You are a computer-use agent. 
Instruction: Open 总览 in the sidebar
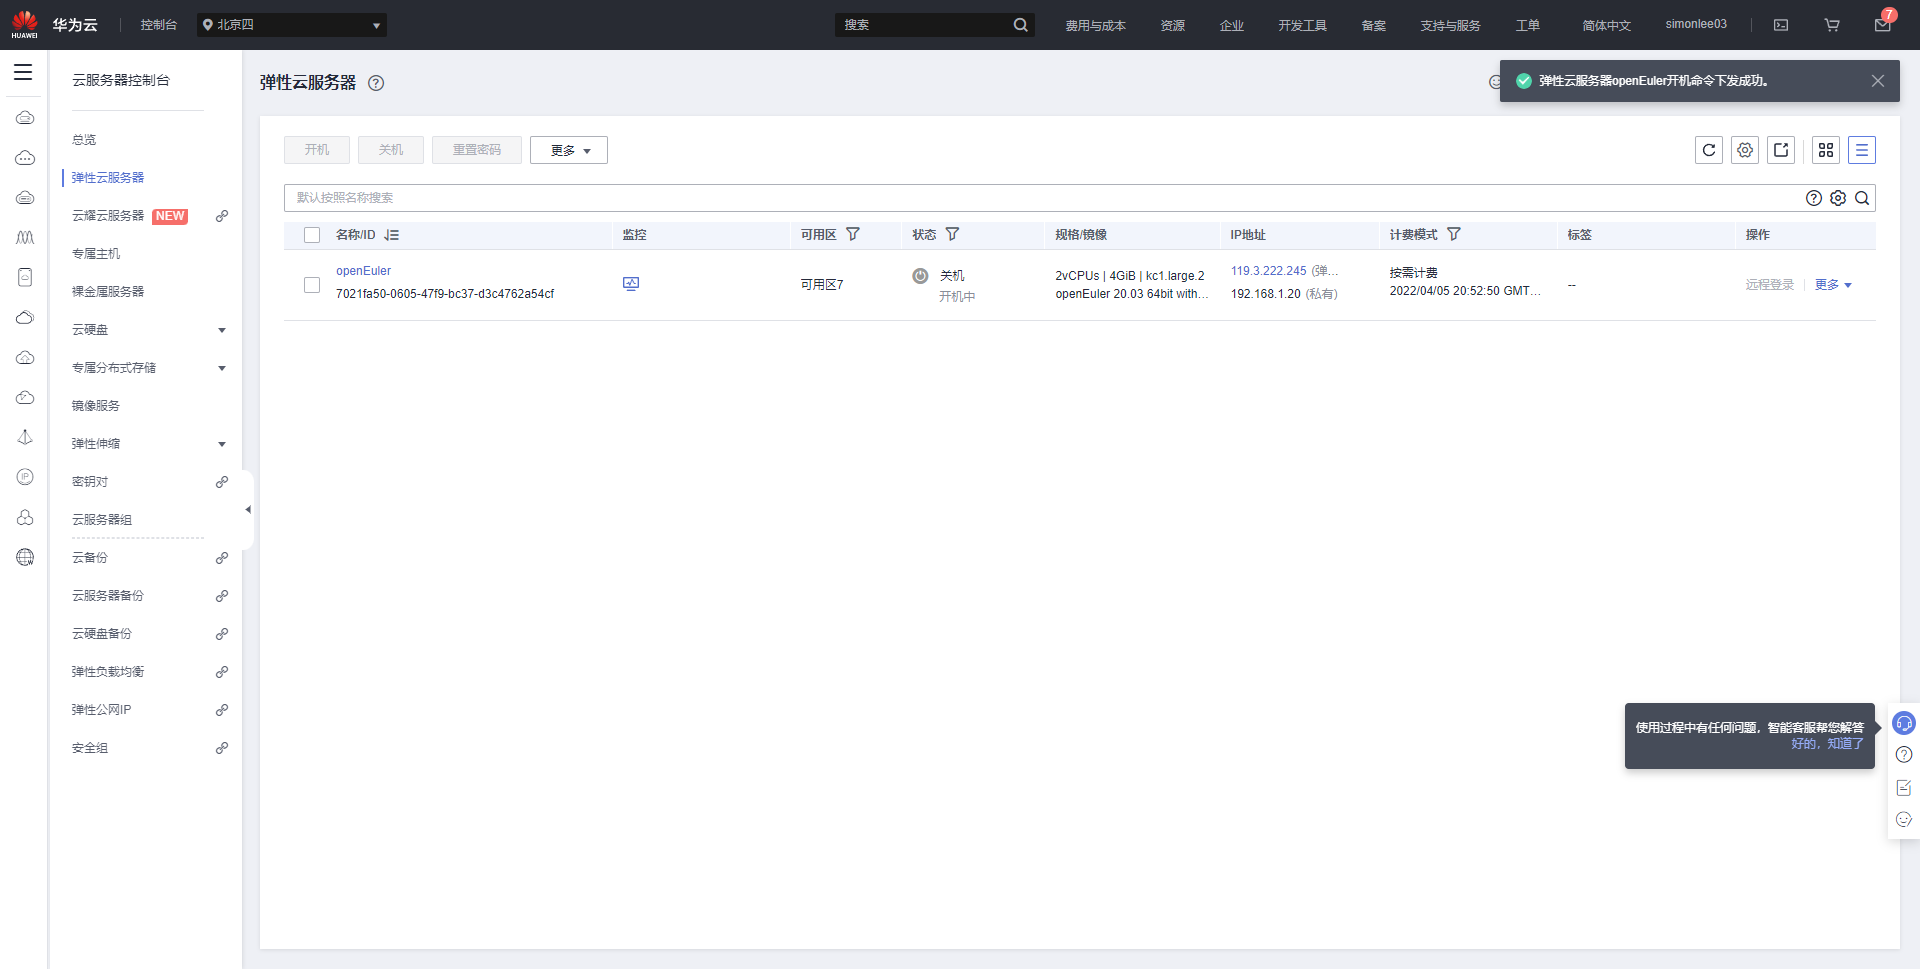coord(84,140)
